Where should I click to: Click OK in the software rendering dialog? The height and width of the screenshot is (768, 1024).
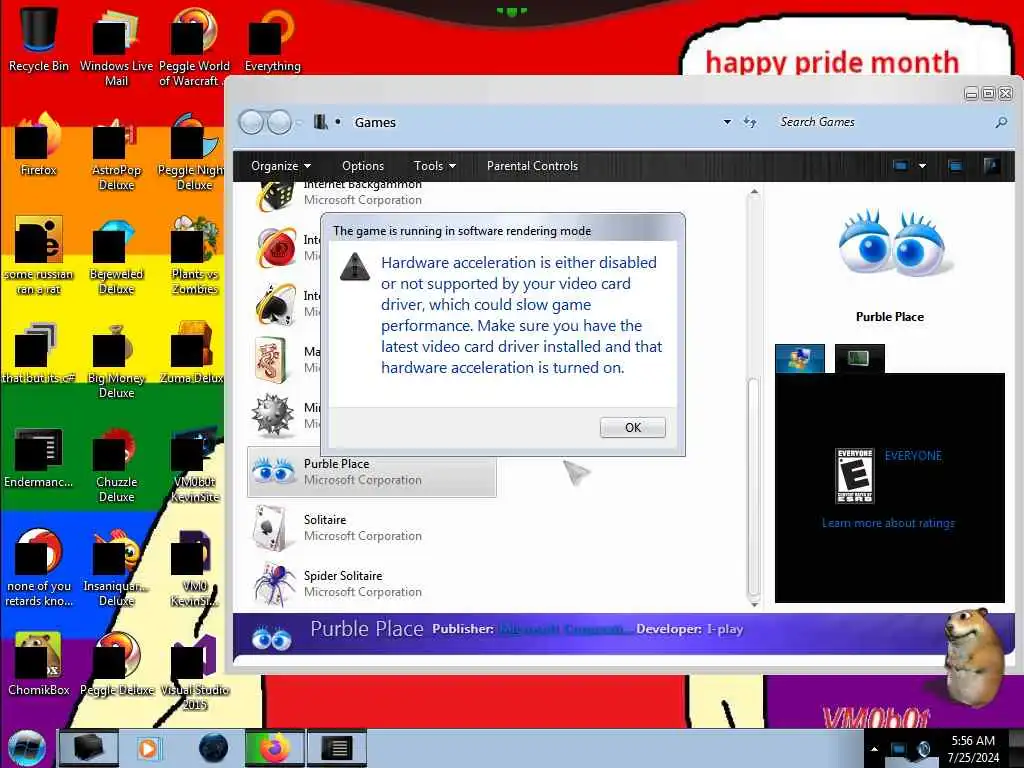[x=632, y=427]
